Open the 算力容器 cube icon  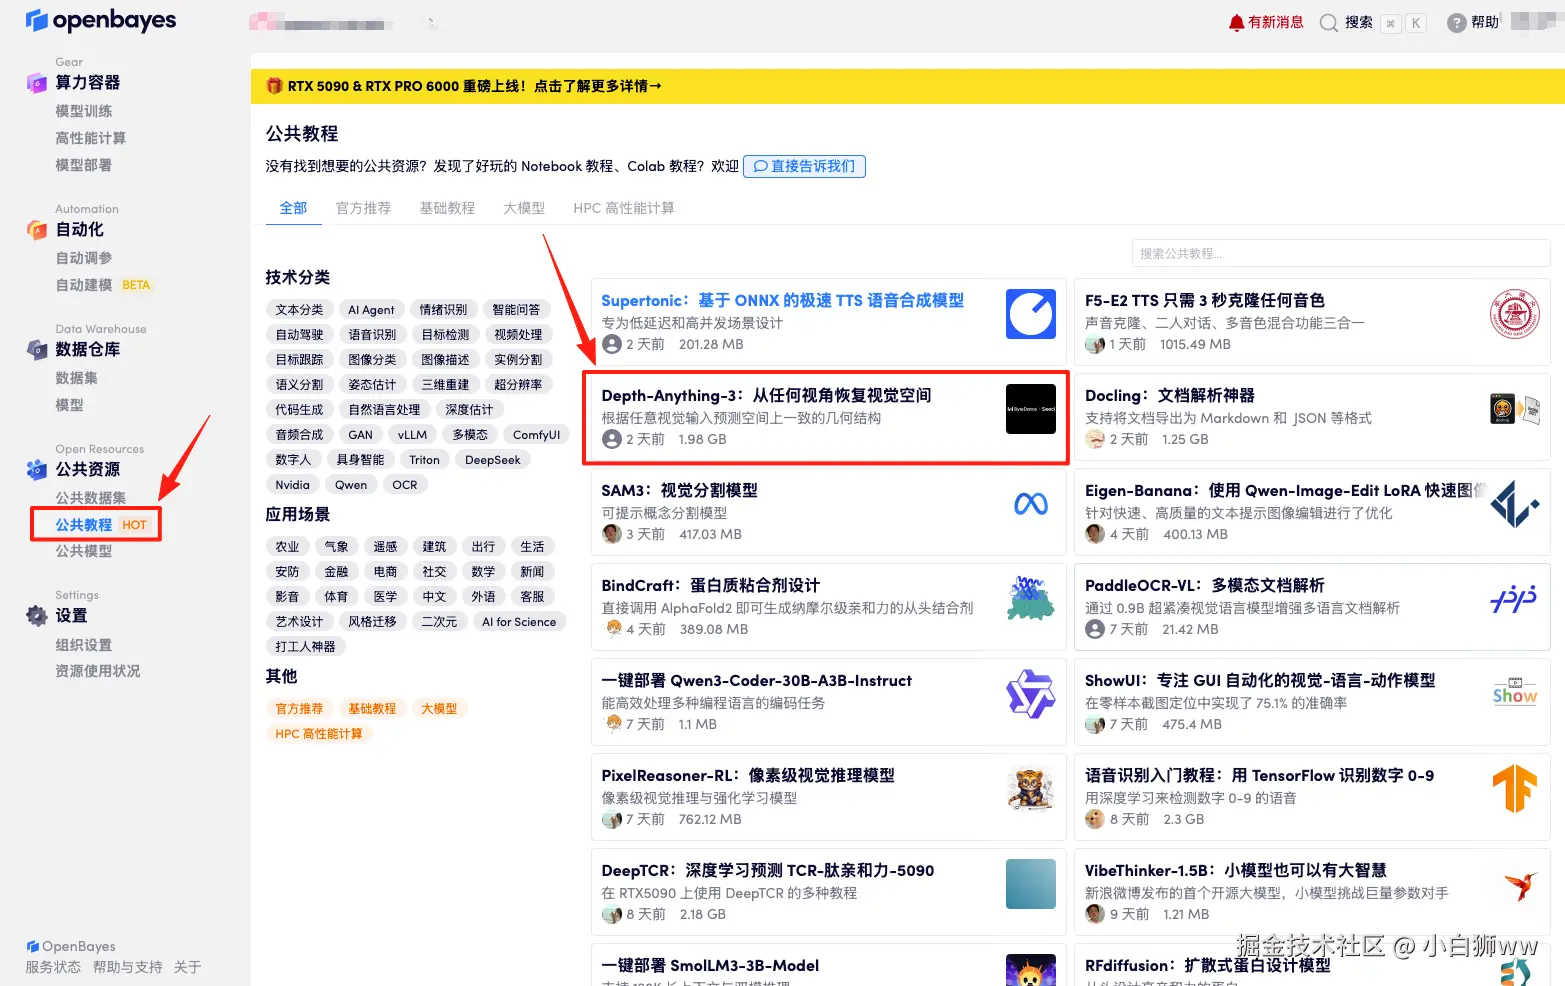pos(37,83)
